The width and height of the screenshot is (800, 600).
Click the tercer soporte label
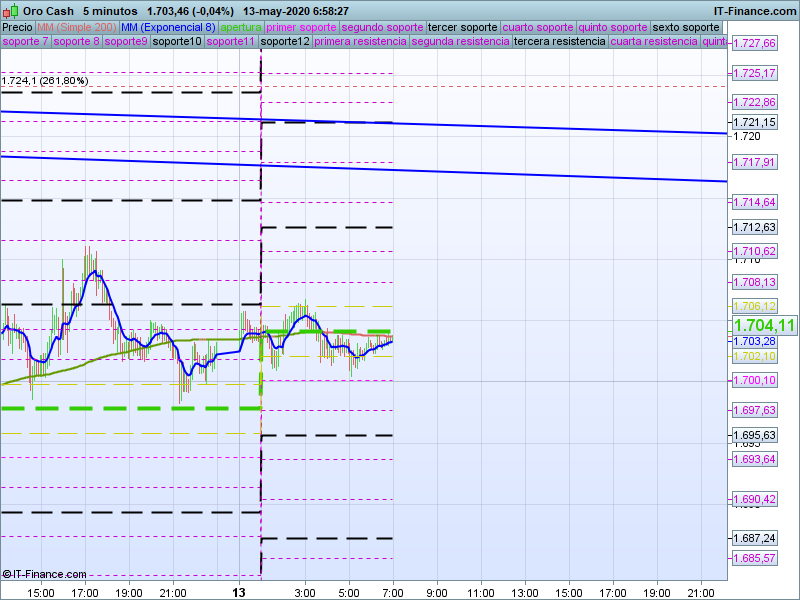461,27
